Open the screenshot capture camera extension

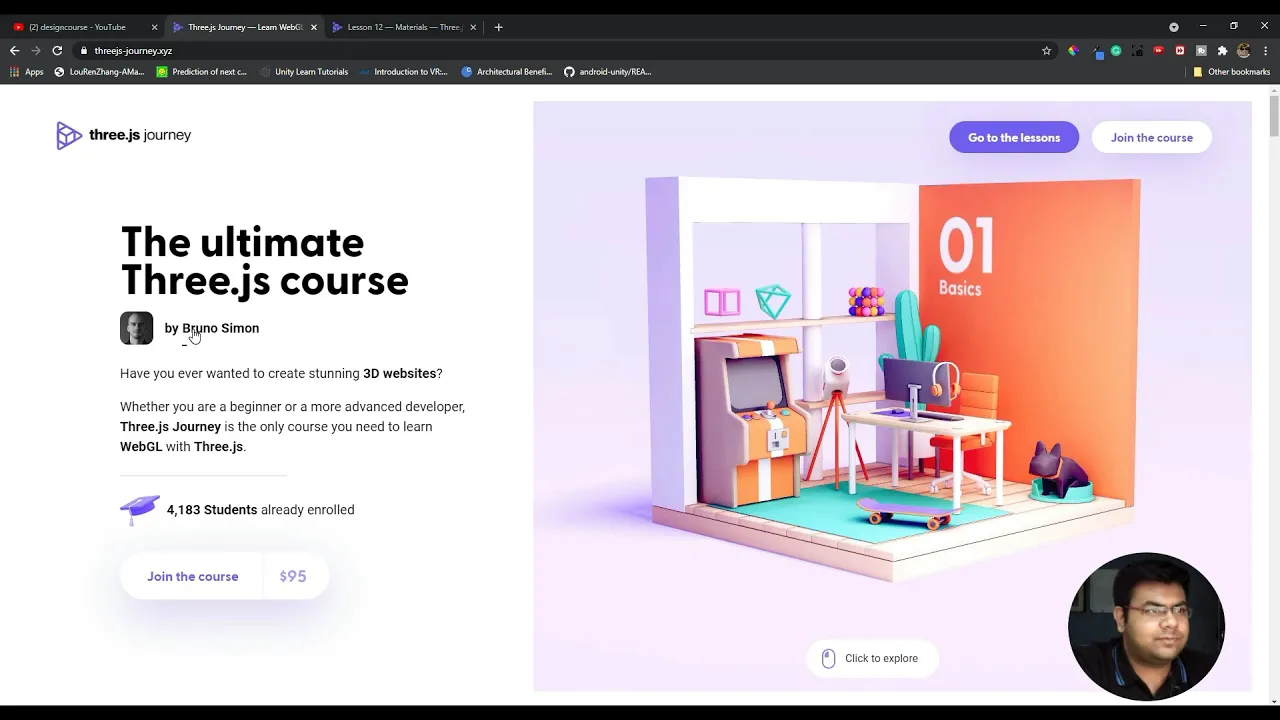[1137, 51]
